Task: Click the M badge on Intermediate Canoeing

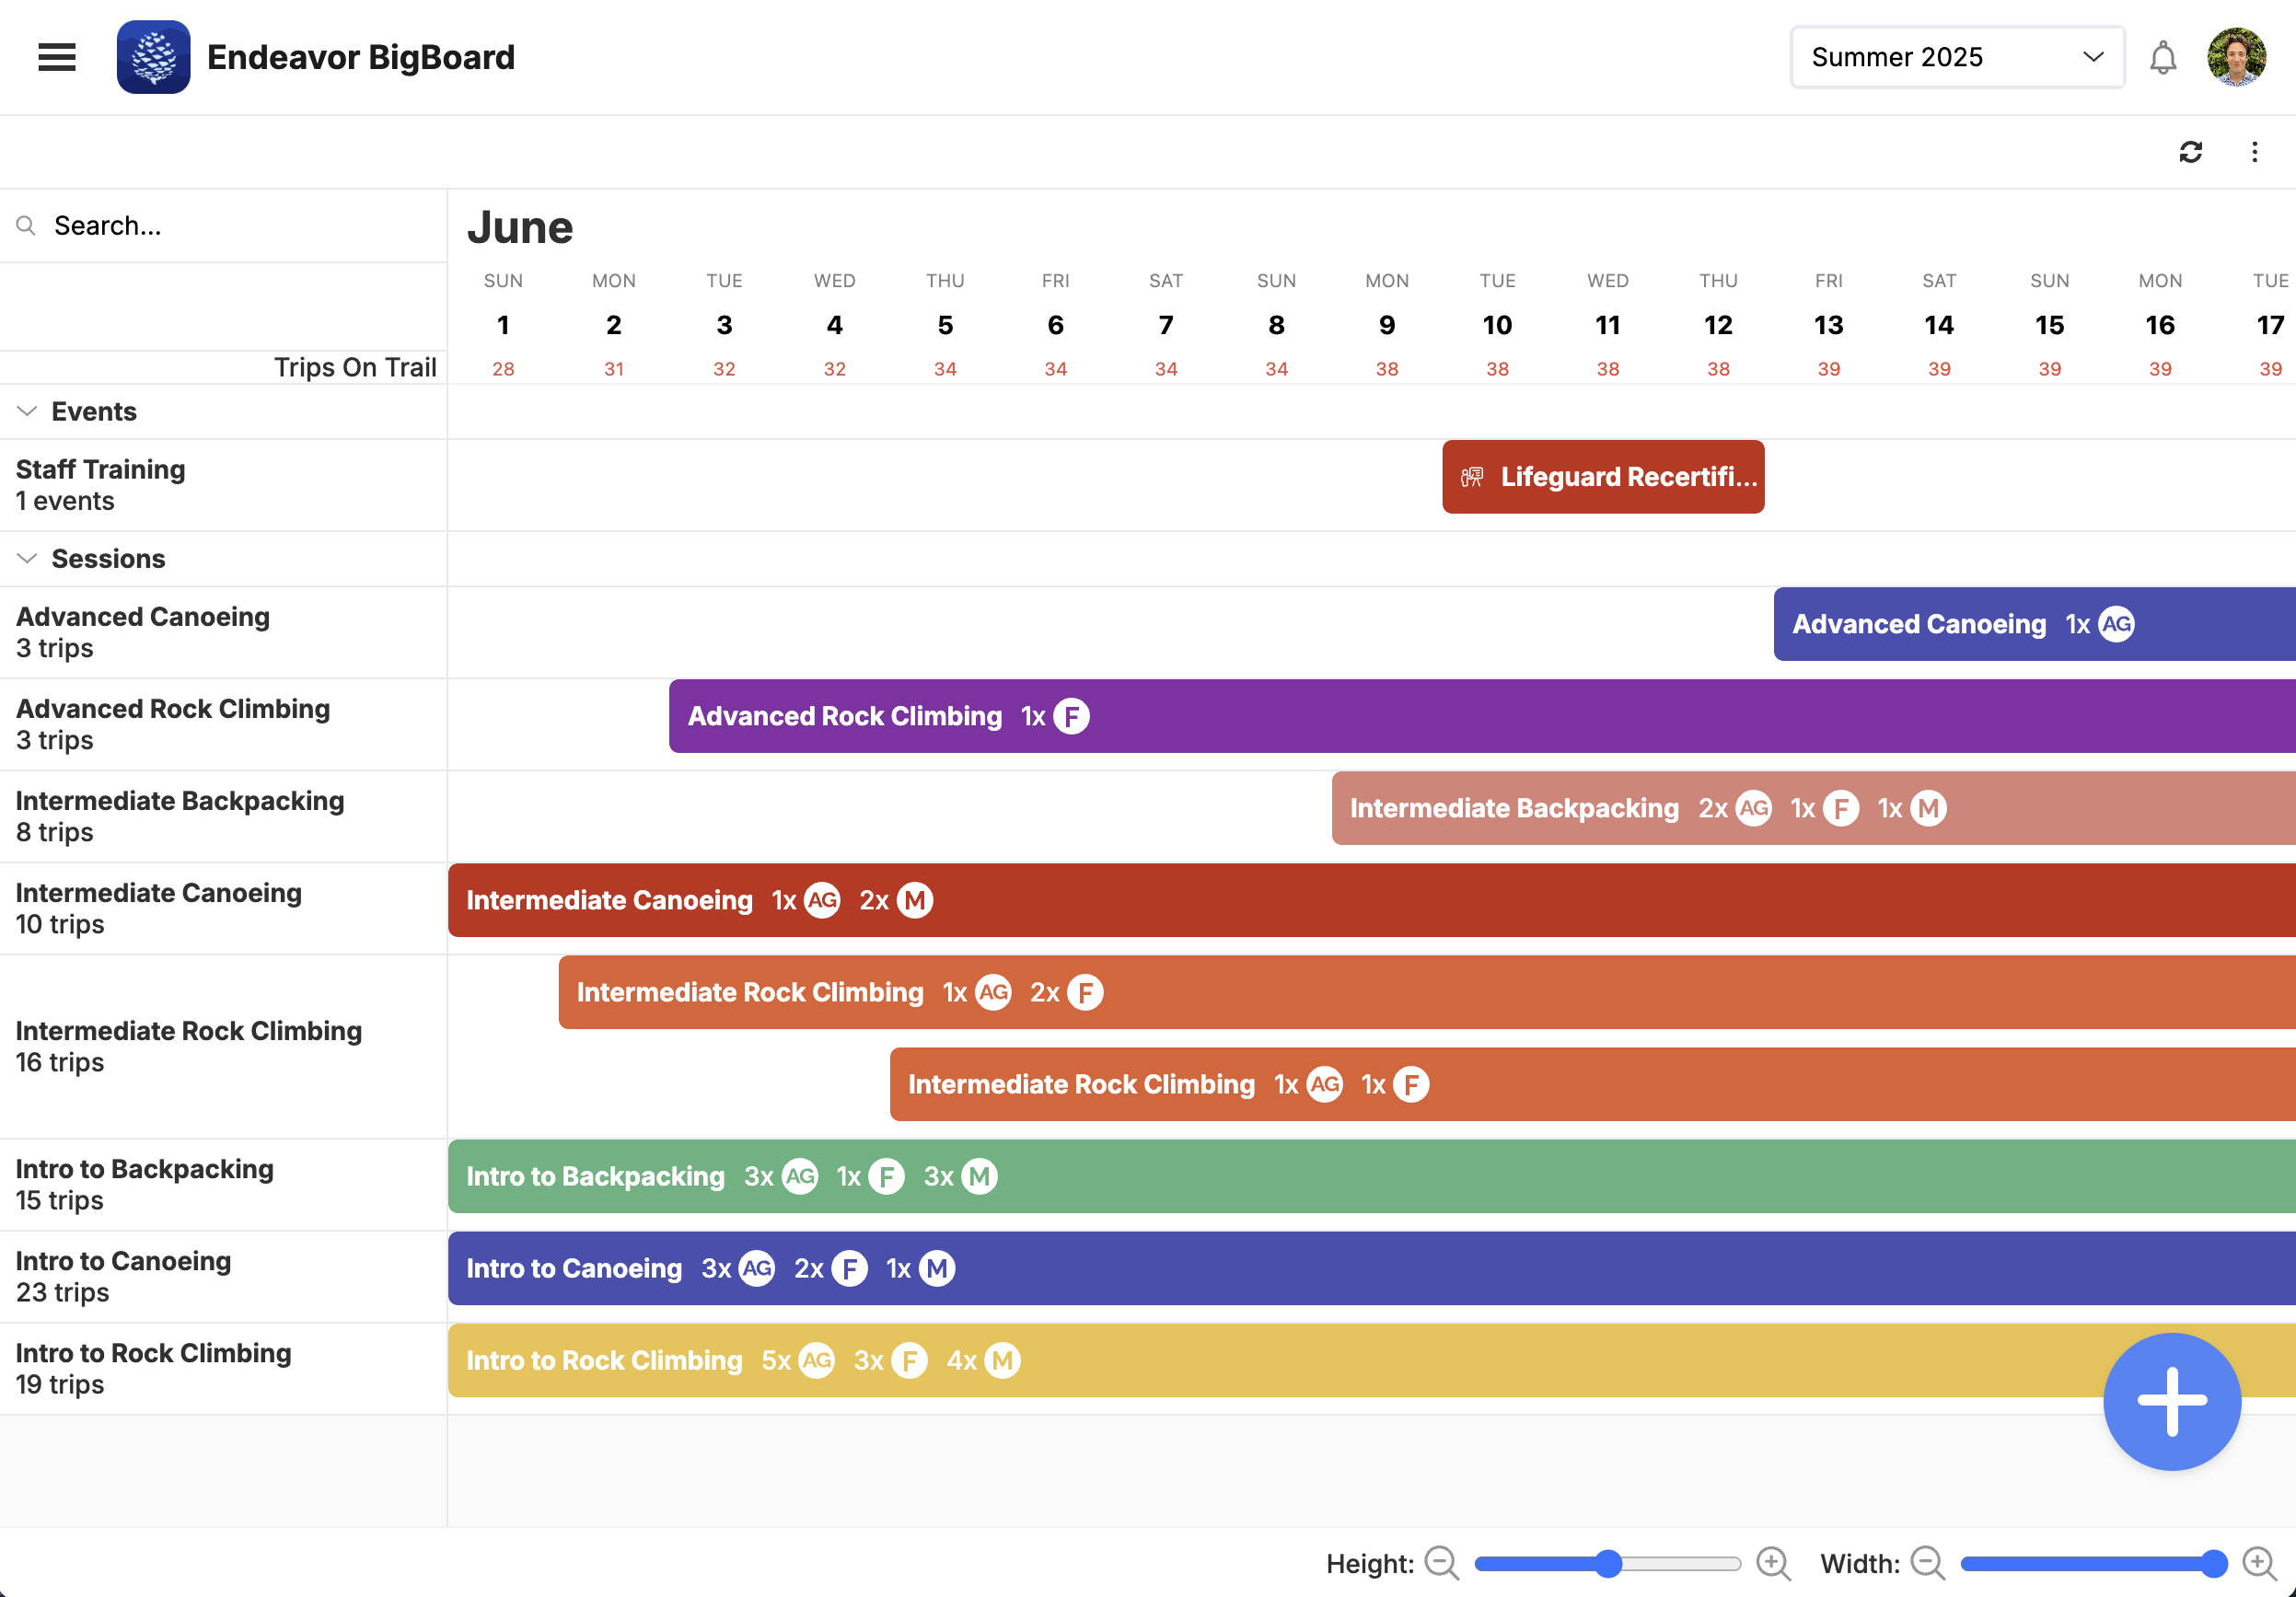Action: (x=914, y=900)
